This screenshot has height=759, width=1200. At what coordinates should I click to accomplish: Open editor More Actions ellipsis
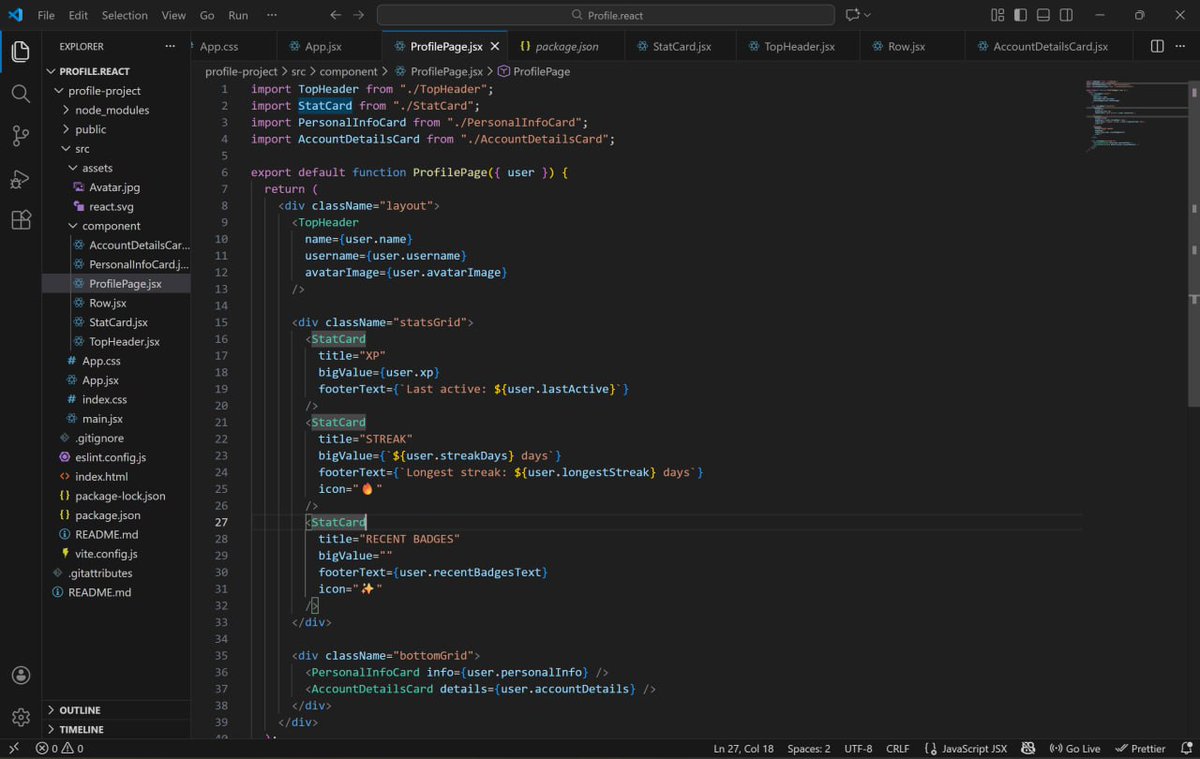tap(1182, 46)
